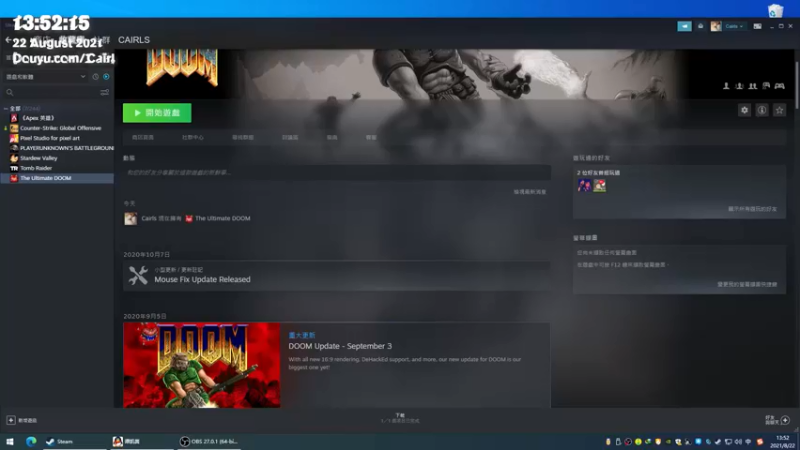Open the notifications envelope icon
Screen dimensions: 800x450
(x=701, y=26)
